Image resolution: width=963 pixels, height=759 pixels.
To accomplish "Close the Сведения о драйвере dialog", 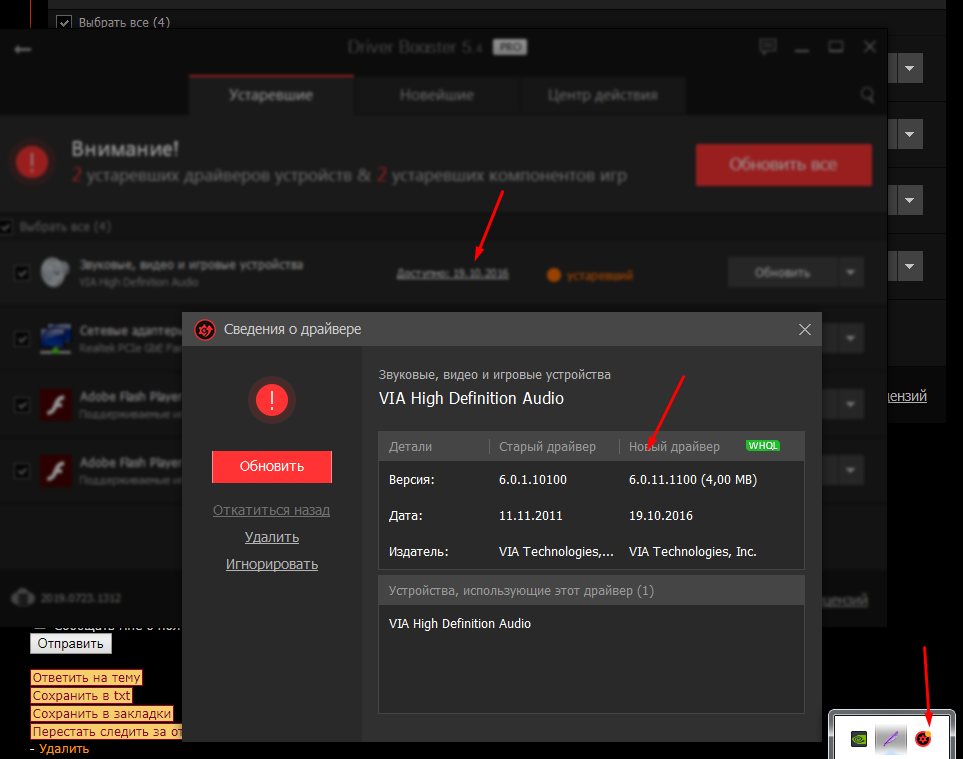I will [x=805, y=330].
